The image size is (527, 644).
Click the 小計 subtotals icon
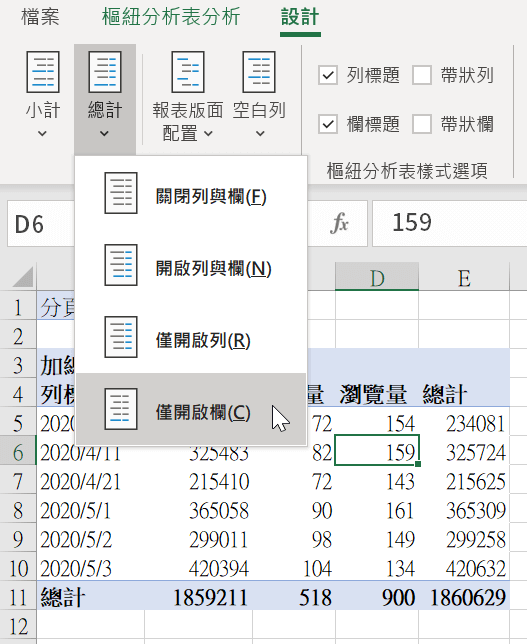(43, 72)
